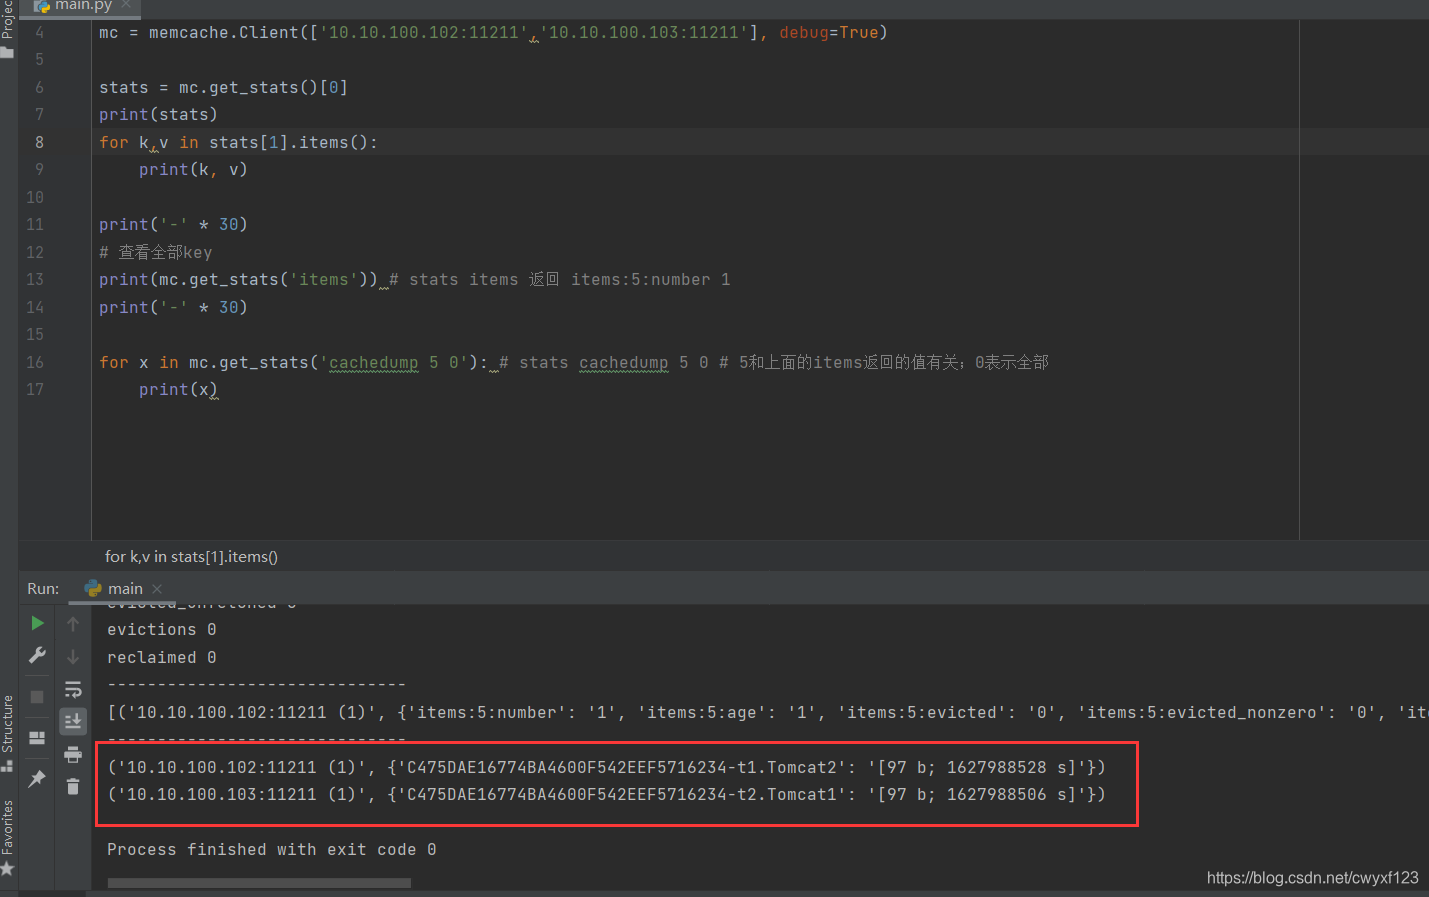Click Restore Layout icon in Run panel

(37, 738)
